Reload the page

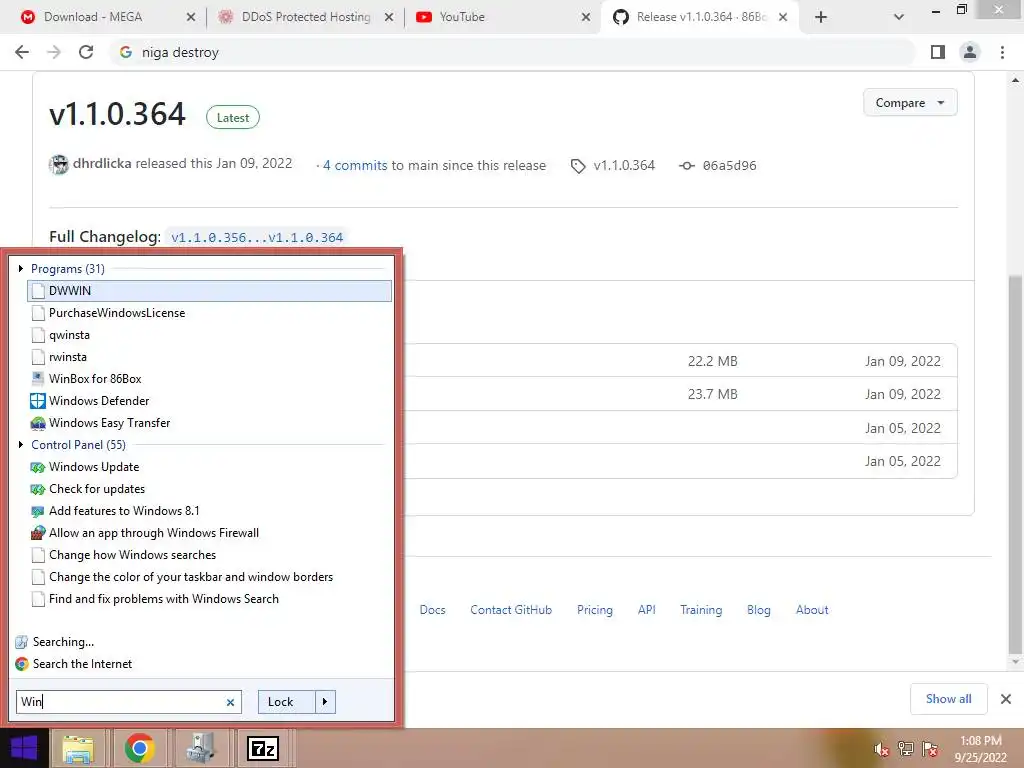[86, 52]
